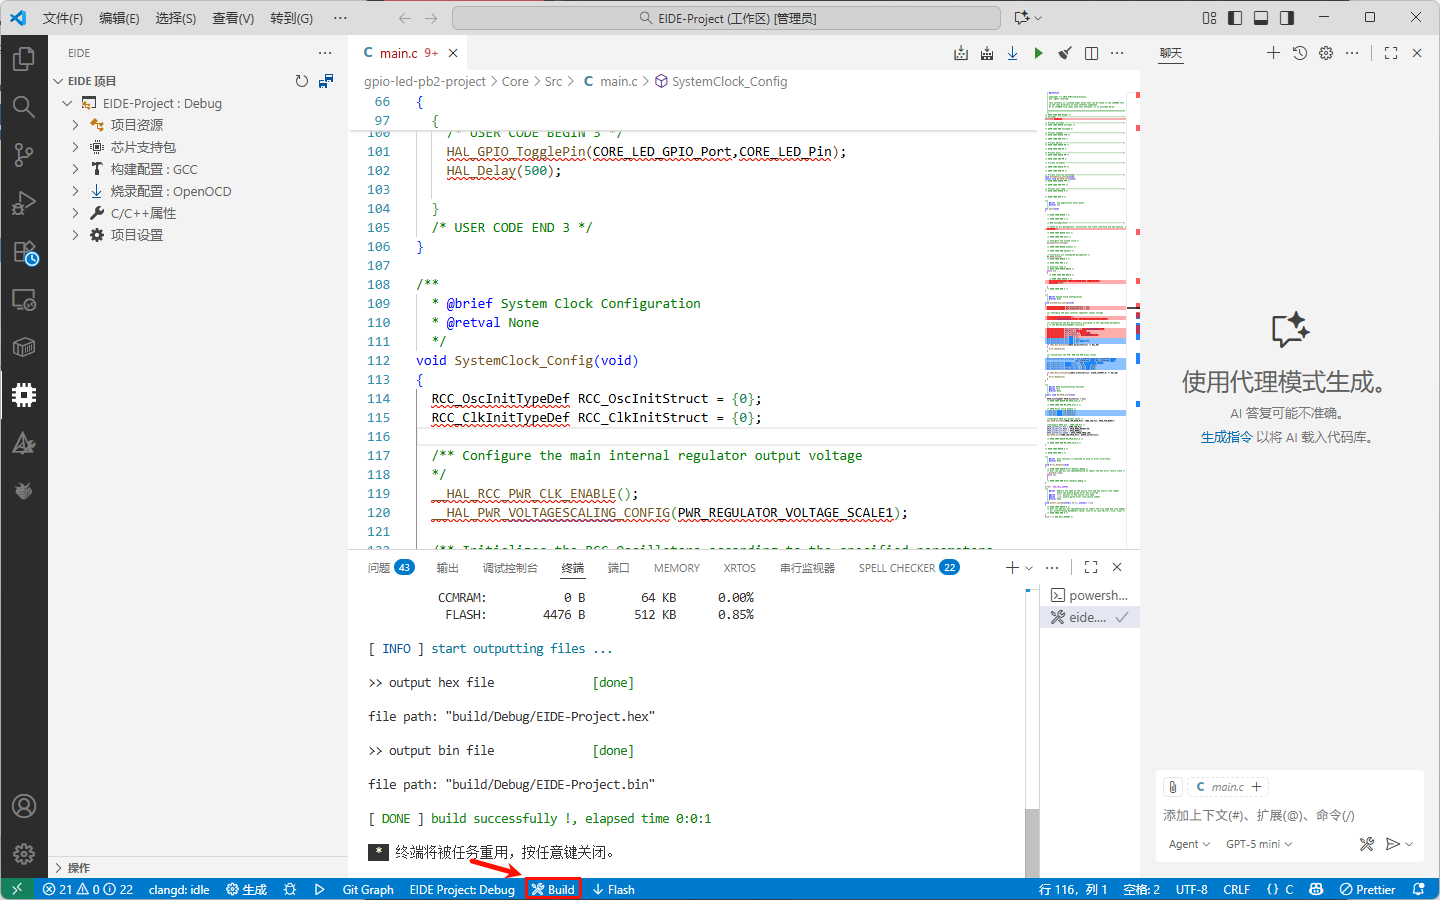Click Flash in the status bar
The image size is (1440, 900).
pyautogui.click(x=613, y=889)
